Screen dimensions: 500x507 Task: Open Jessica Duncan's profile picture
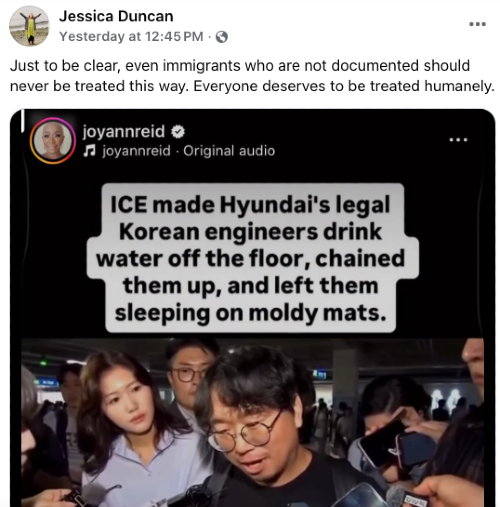(29, 26)
